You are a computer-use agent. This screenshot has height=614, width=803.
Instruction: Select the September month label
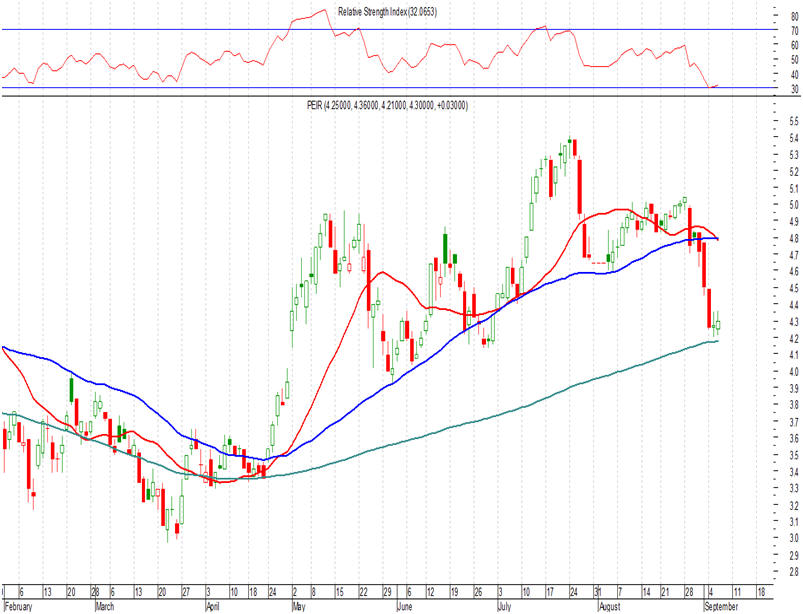click(721, 607)
